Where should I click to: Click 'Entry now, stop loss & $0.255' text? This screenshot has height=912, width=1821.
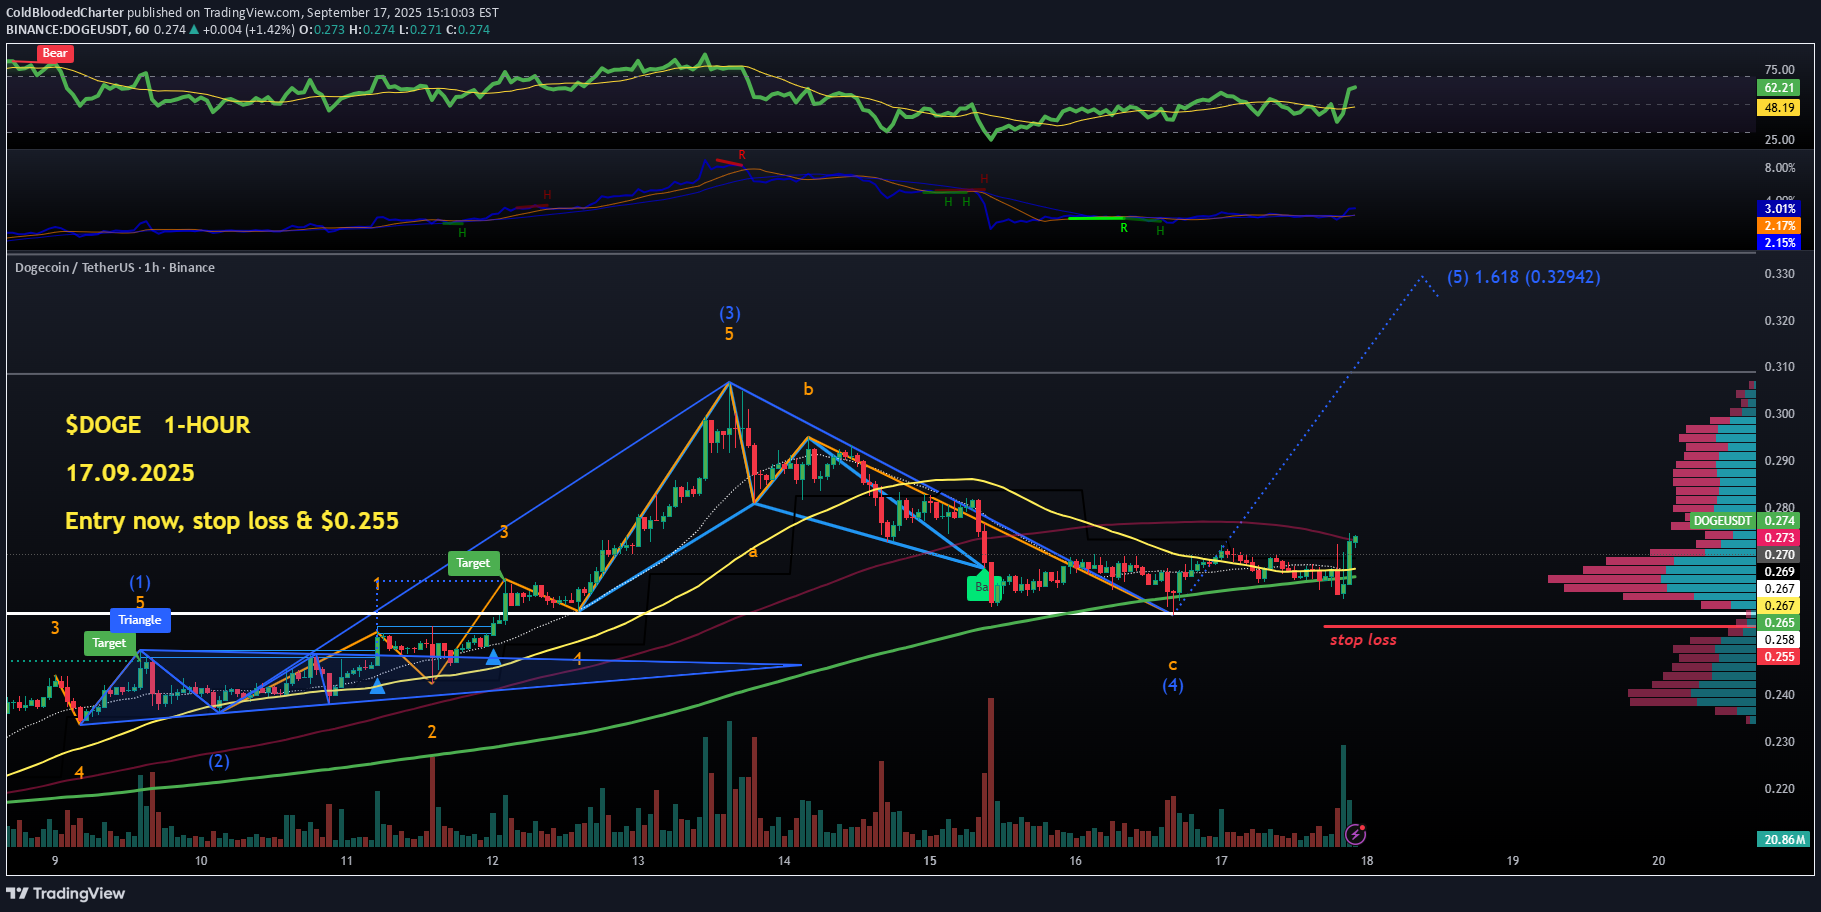point(232,521)
